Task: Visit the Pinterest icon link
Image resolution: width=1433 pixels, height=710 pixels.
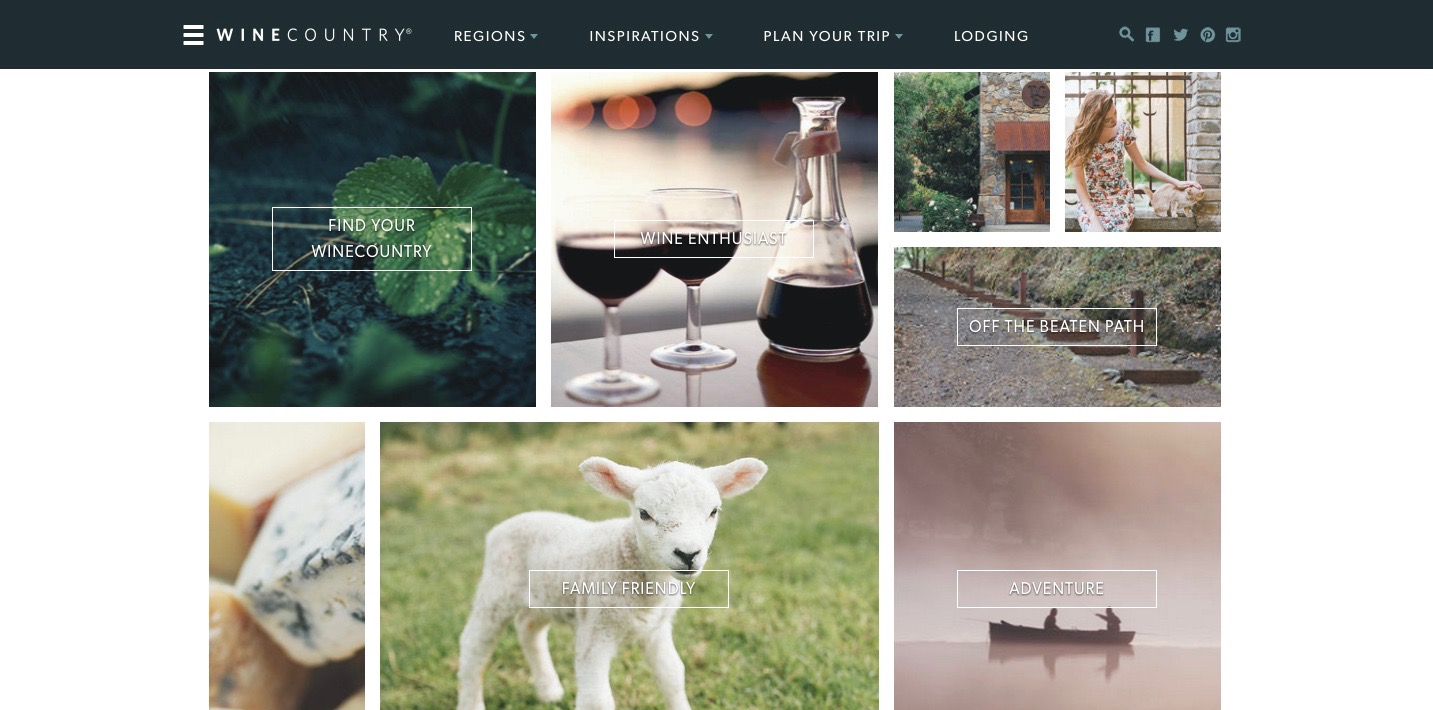Action: [1208, 35]
